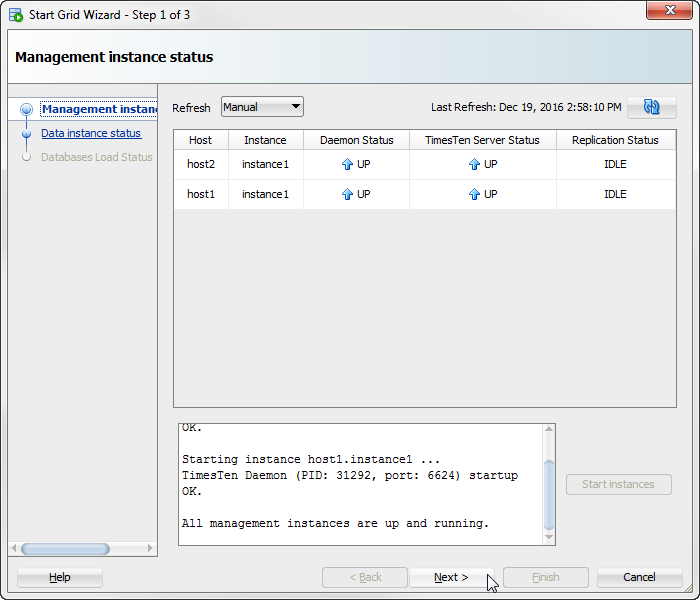Click host1 TimesTen Server up arrow icon
This screenshot has width=700, height=600.
click(474, 194)
